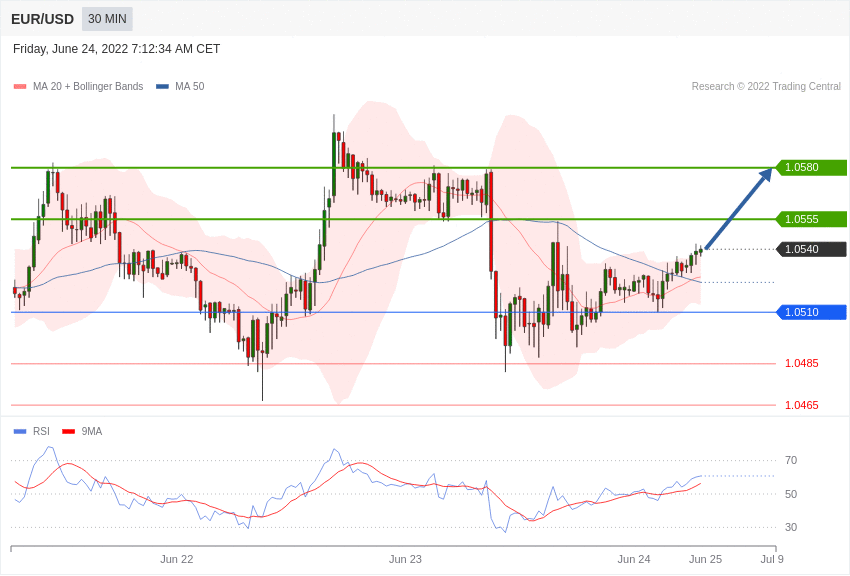Click the 1.0540 current price tag

[812, 249]
